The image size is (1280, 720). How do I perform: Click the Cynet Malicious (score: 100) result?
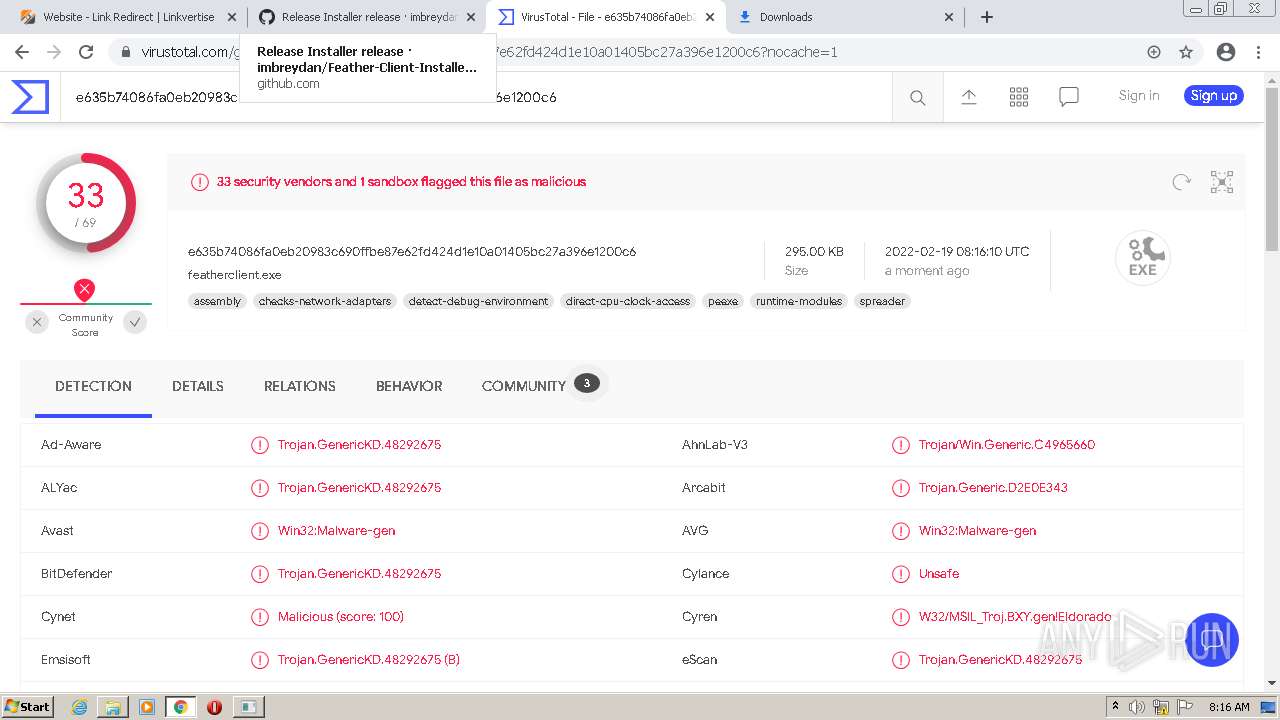click(341, 616)
